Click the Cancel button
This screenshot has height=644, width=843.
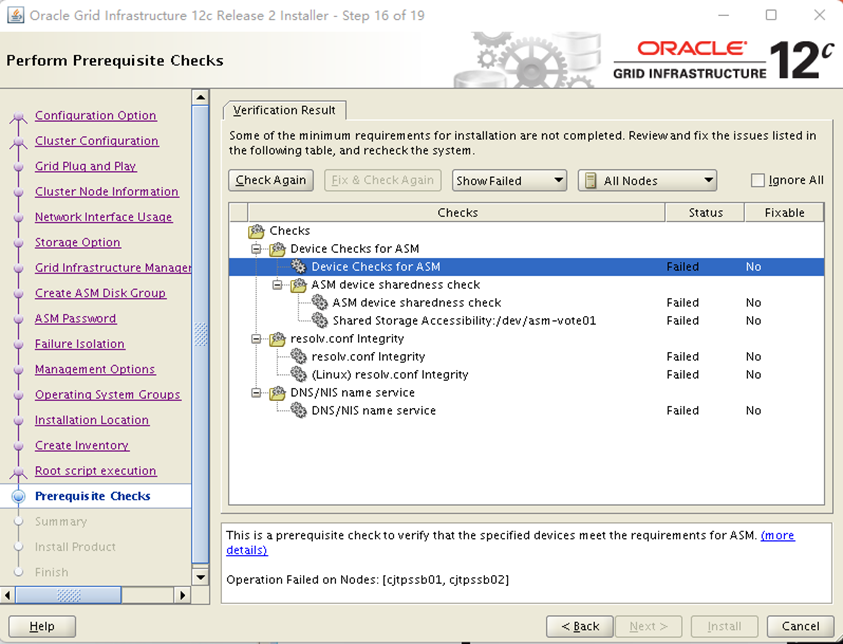click(x=800, y=626)
